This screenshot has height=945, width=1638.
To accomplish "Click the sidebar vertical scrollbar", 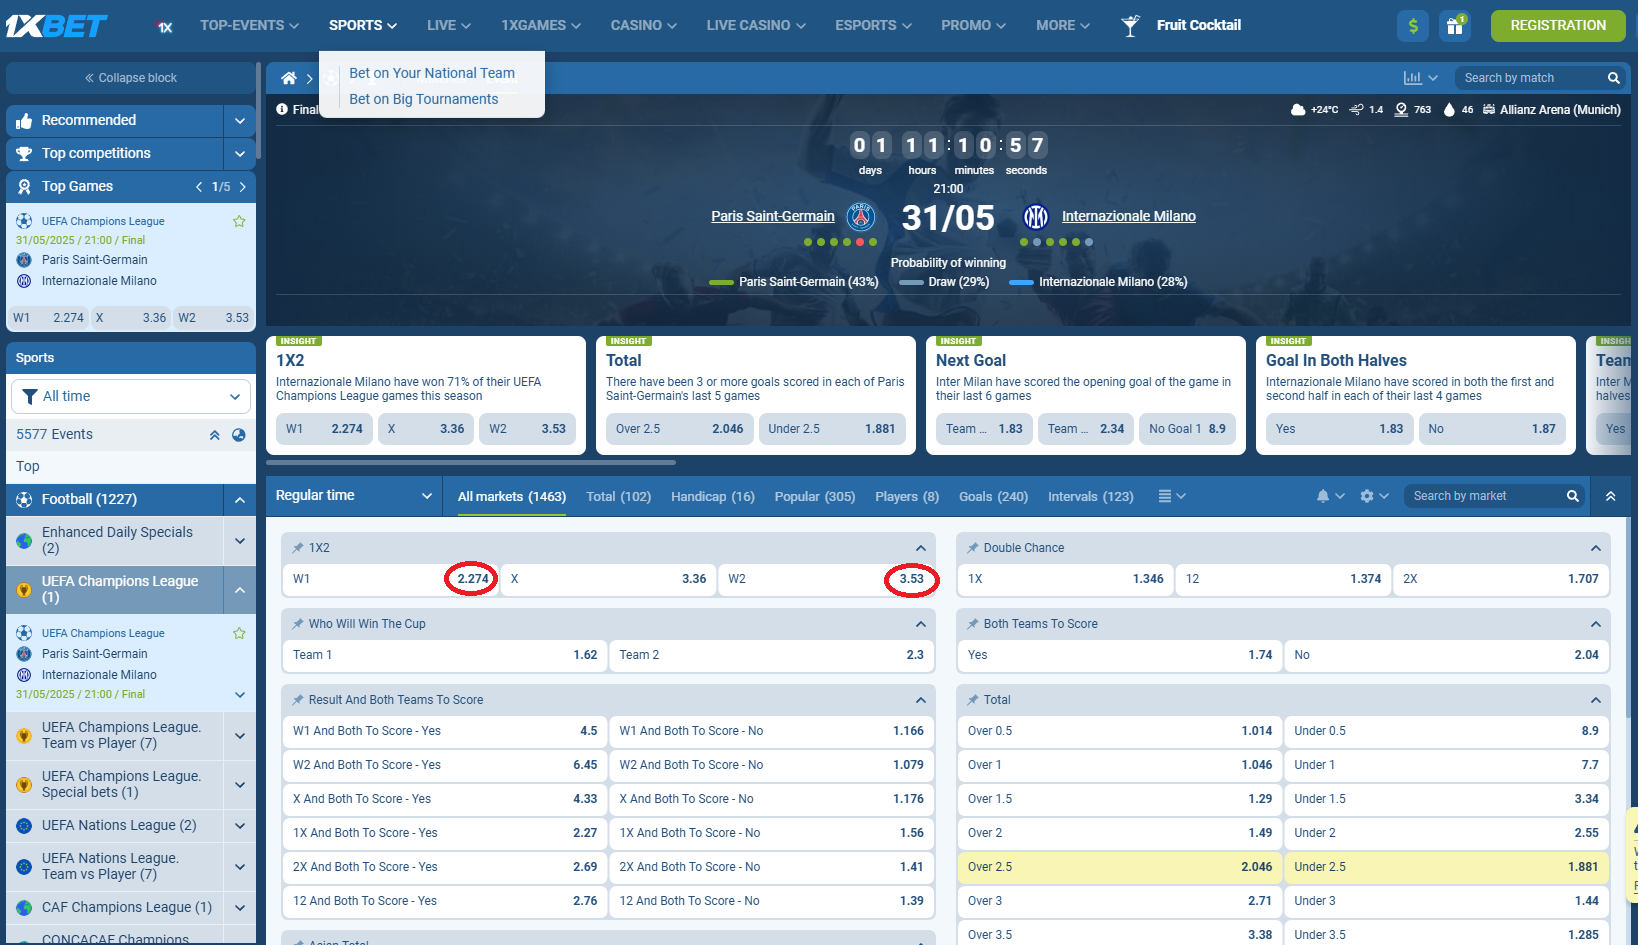I will tap(259, 110).
